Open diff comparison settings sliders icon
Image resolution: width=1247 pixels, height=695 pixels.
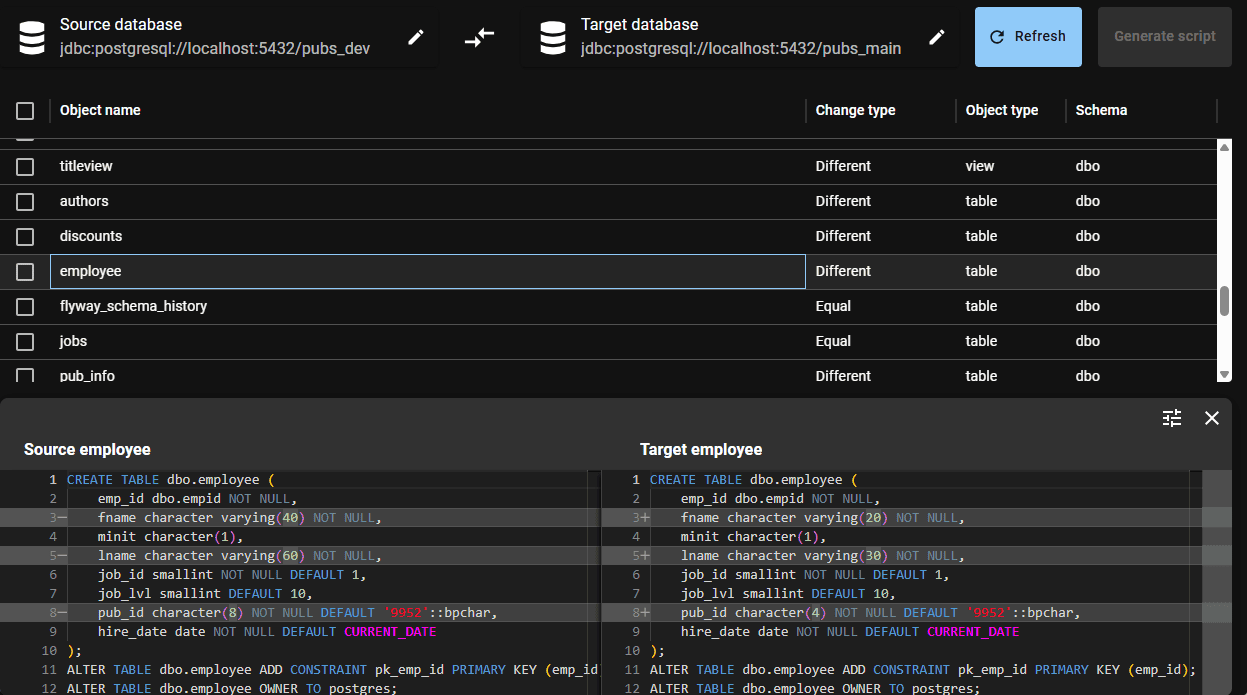click(1172, 418)
